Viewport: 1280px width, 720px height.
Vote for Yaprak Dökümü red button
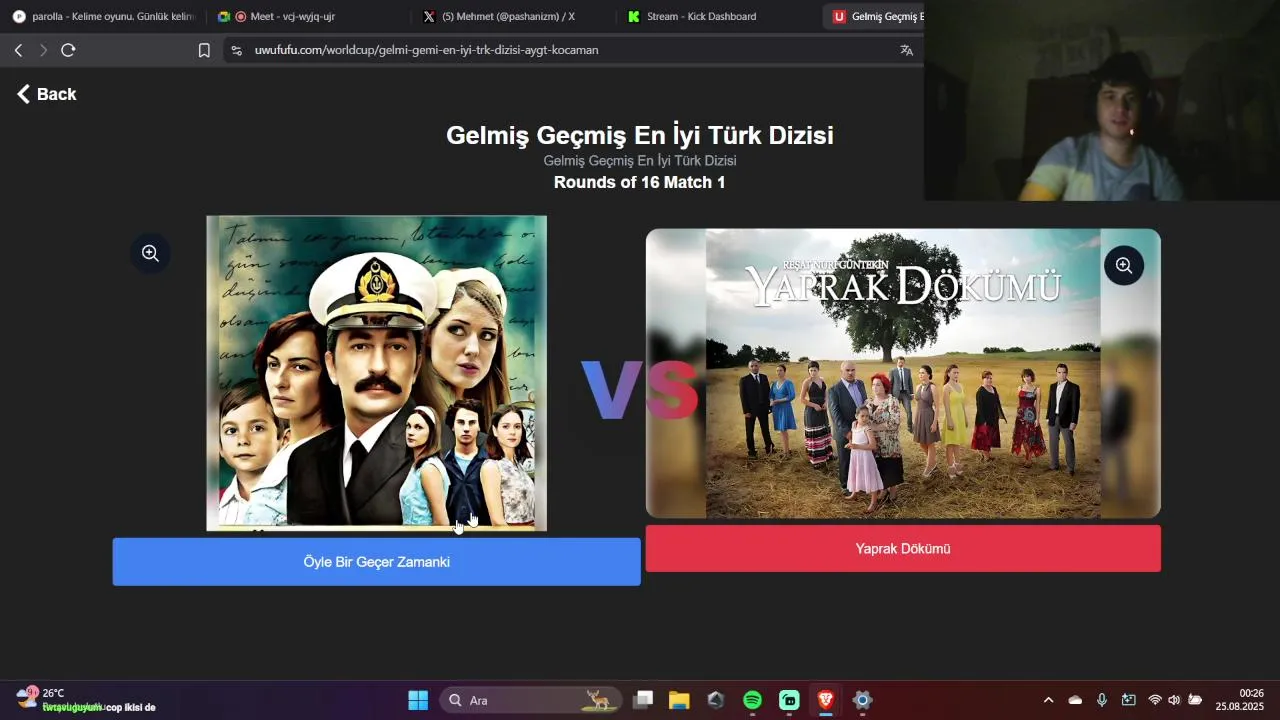pos(903,549)
